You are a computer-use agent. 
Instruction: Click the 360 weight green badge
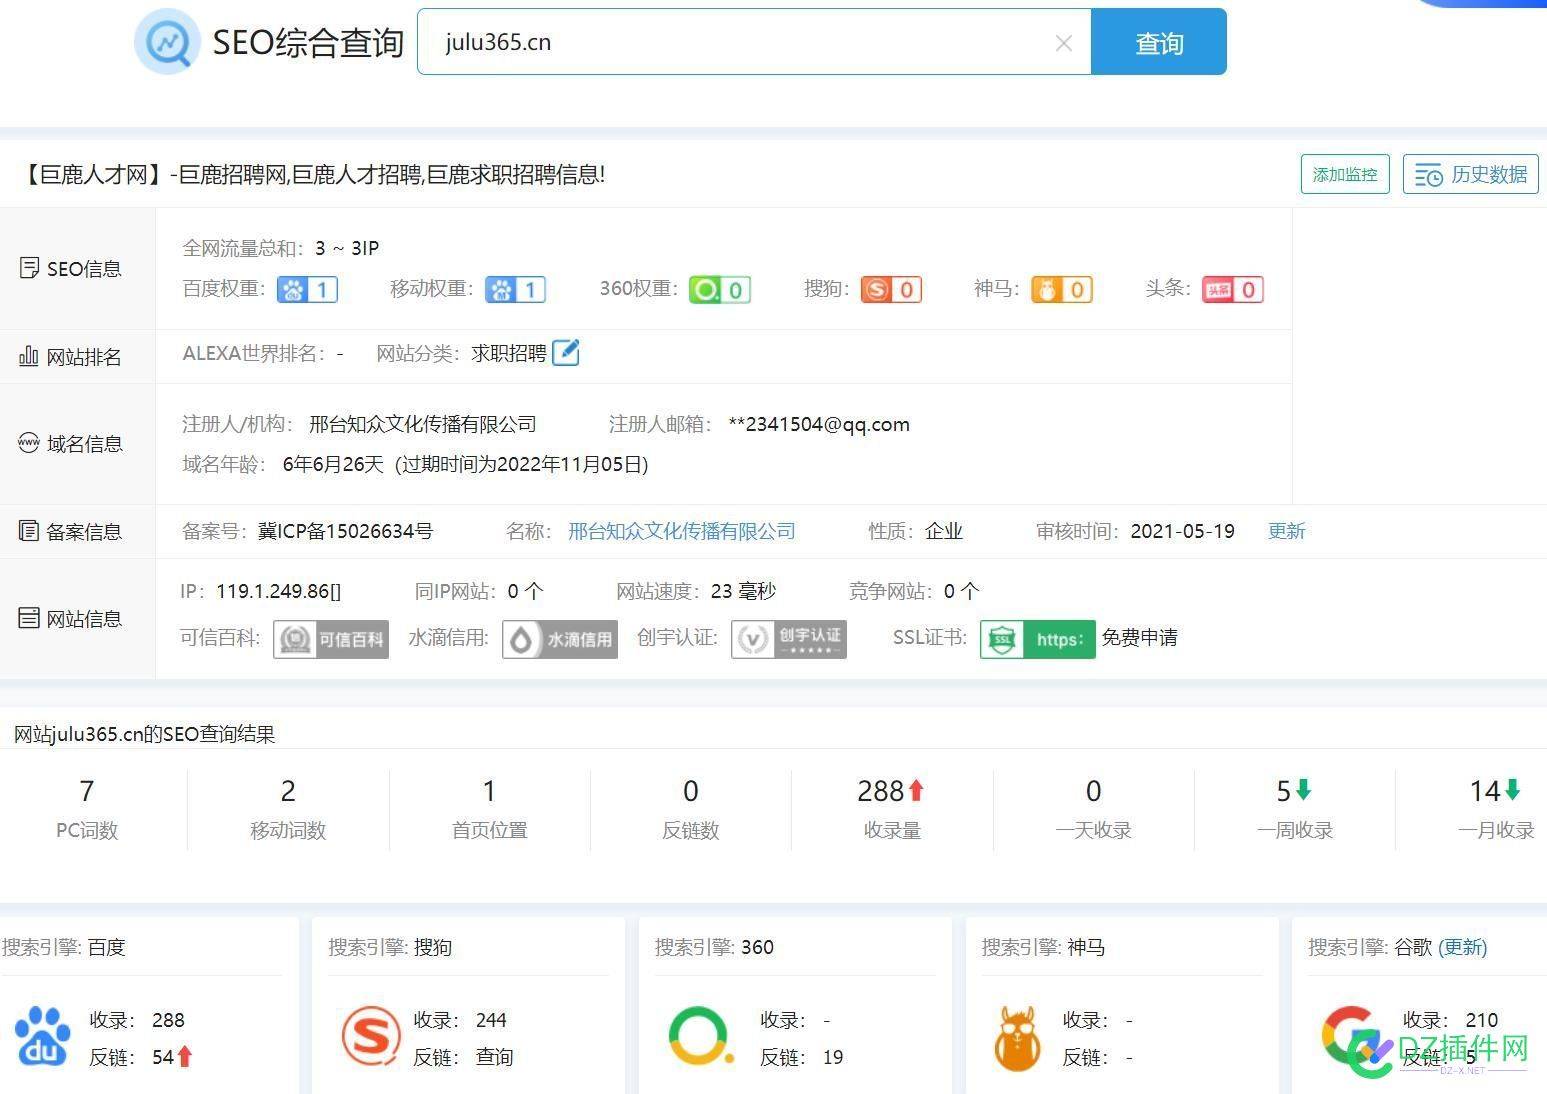tap(720, 289)
